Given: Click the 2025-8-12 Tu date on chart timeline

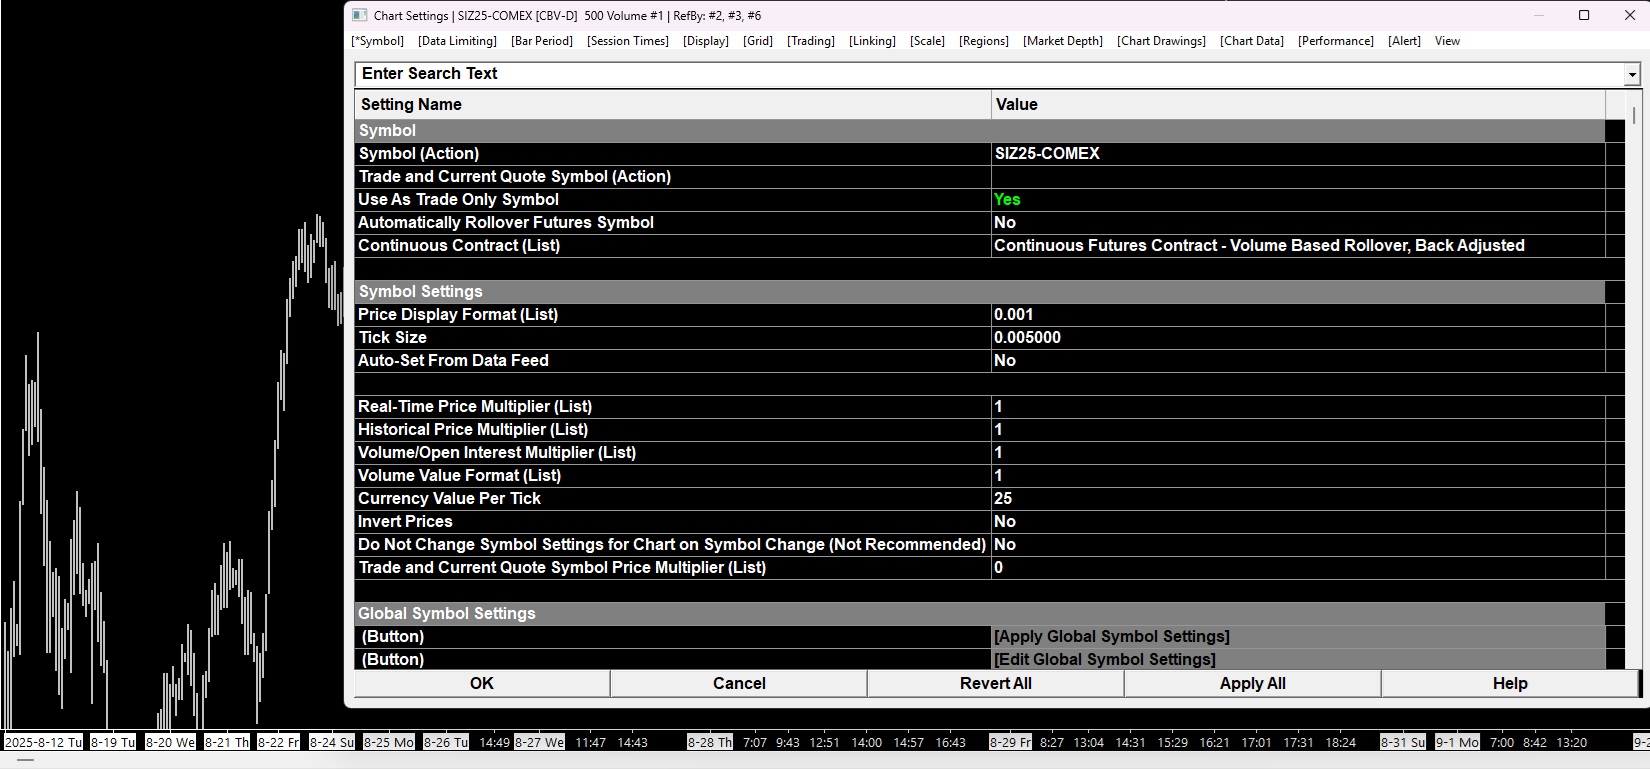Looking at the screenshot, I should (x=43, y=742).
